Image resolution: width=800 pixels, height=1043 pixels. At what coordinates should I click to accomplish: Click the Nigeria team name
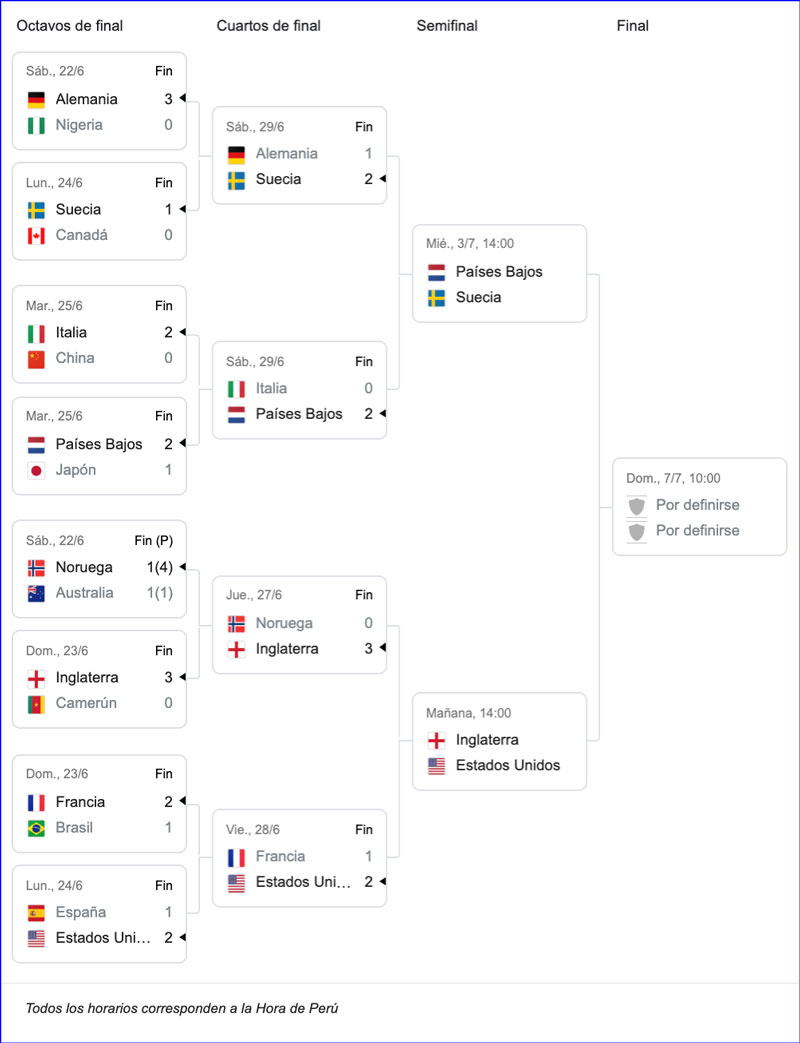[79, 125]
